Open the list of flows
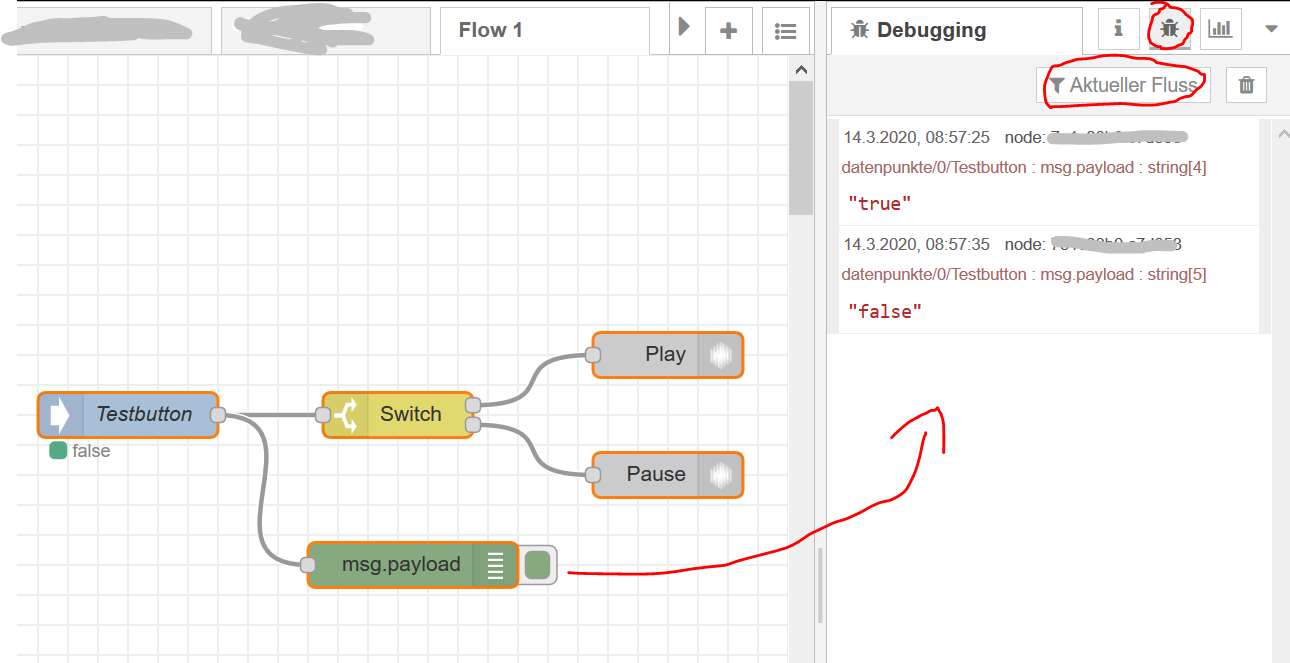1290x663 pixels. pyautogui.click(x=786, y=31)
